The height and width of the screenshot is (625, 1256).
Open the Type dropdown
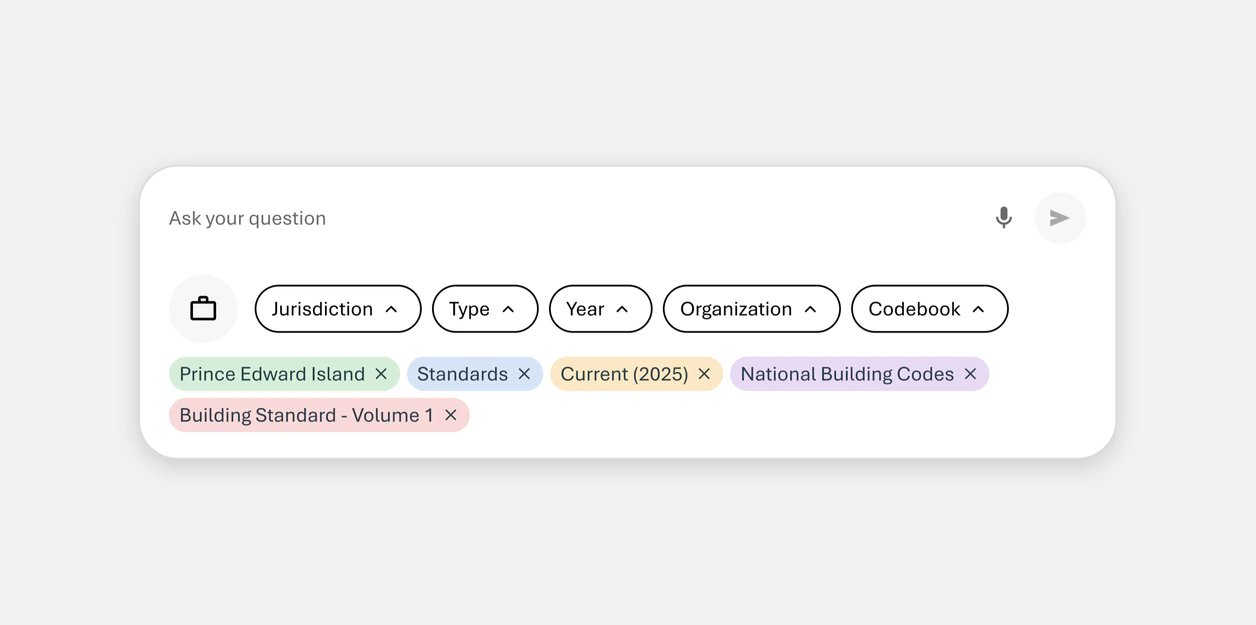[485, 309]
